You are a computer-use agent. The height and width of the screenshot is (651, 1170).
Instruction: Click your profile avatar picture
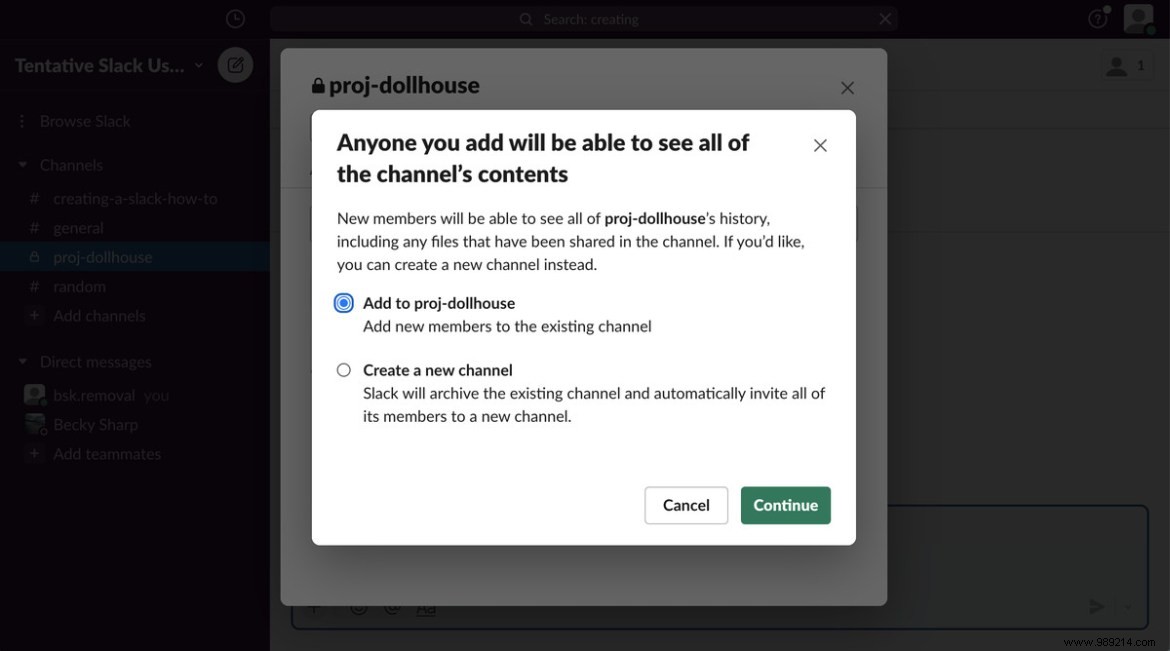point(1137,17)
